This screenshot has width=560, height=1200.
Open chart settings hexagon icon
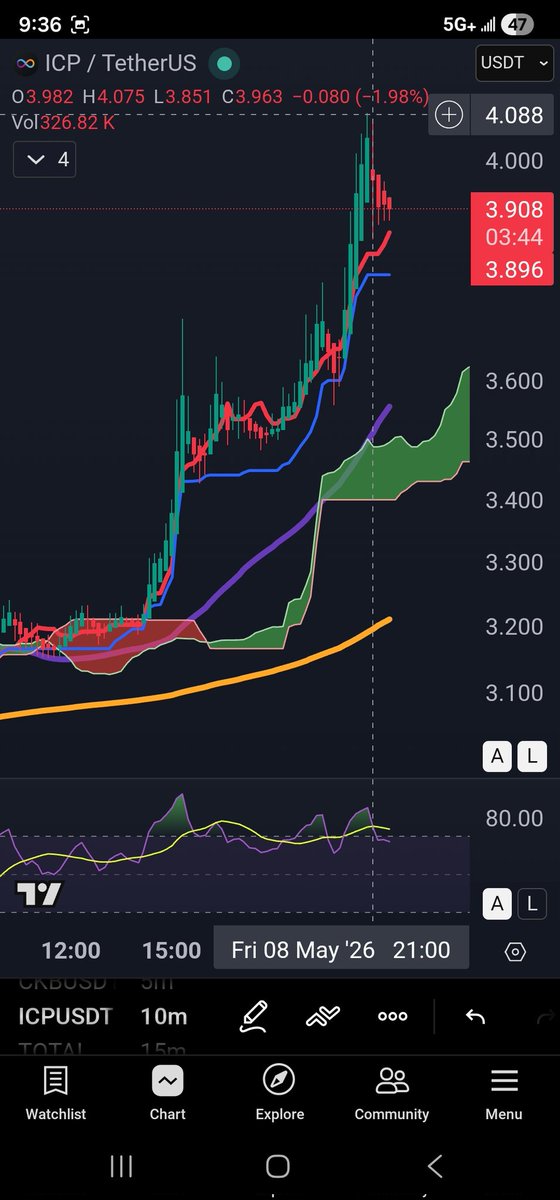coord(515,951)
